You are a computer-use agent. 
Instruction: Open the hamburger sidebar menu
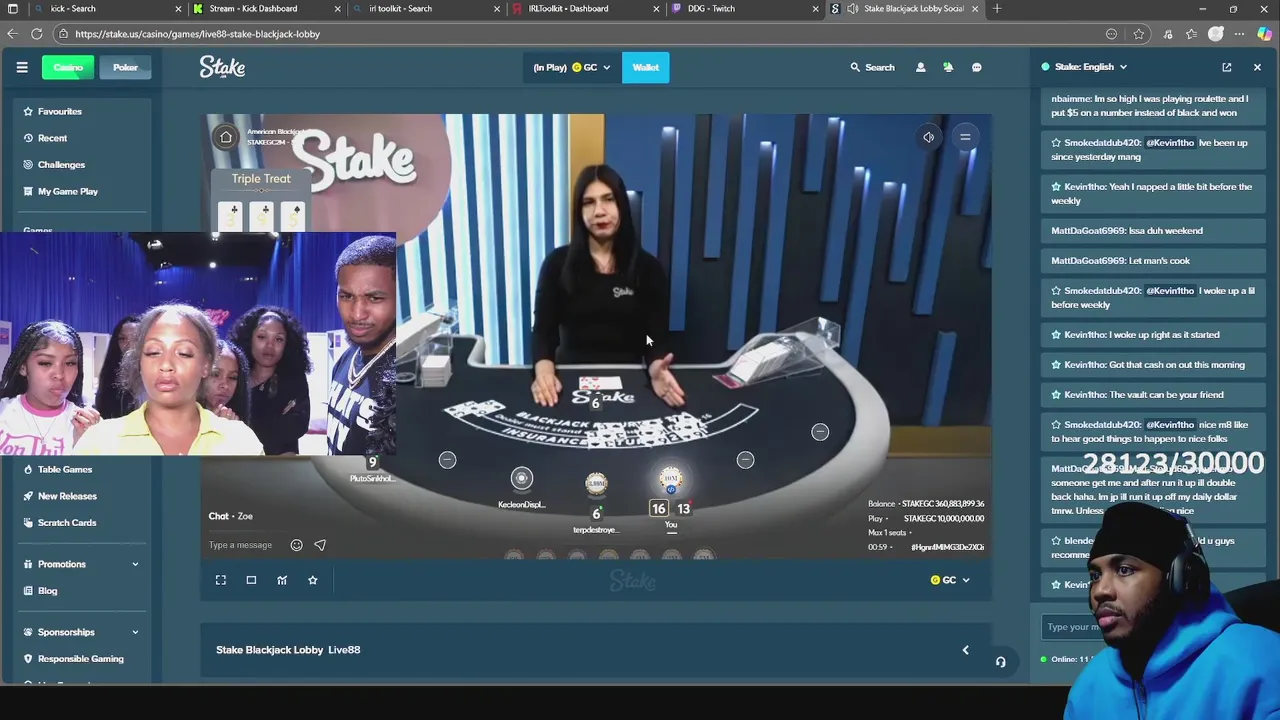[22, 67]
